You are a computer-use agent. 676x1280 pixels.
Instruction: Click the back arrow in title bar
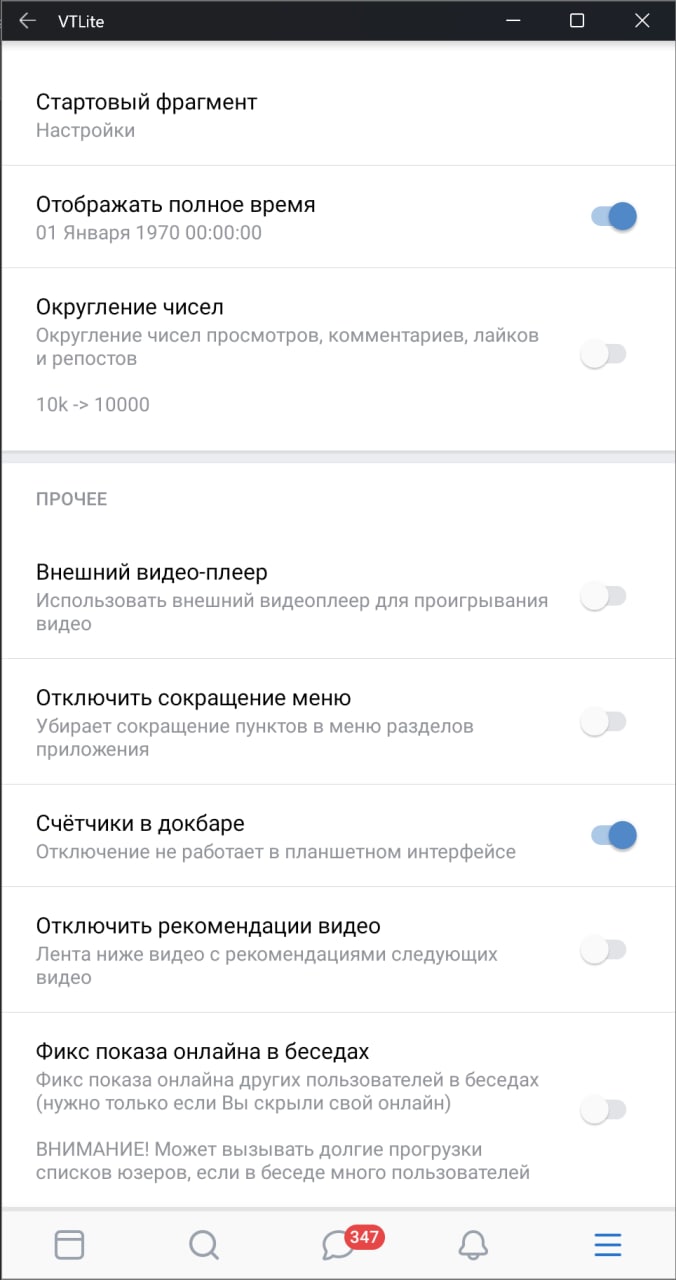pos(28,20)
